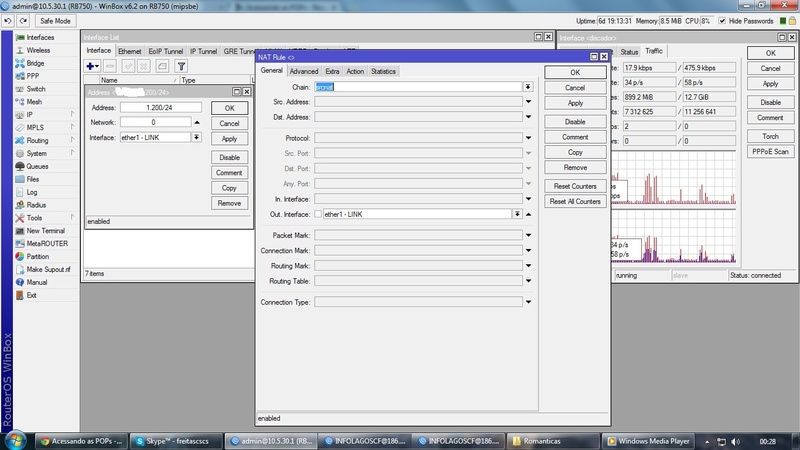800x450 pixels.
Task: Switch to the EoIP Tunnel tab
Action: pyautogui.click(x=165, y=51)
